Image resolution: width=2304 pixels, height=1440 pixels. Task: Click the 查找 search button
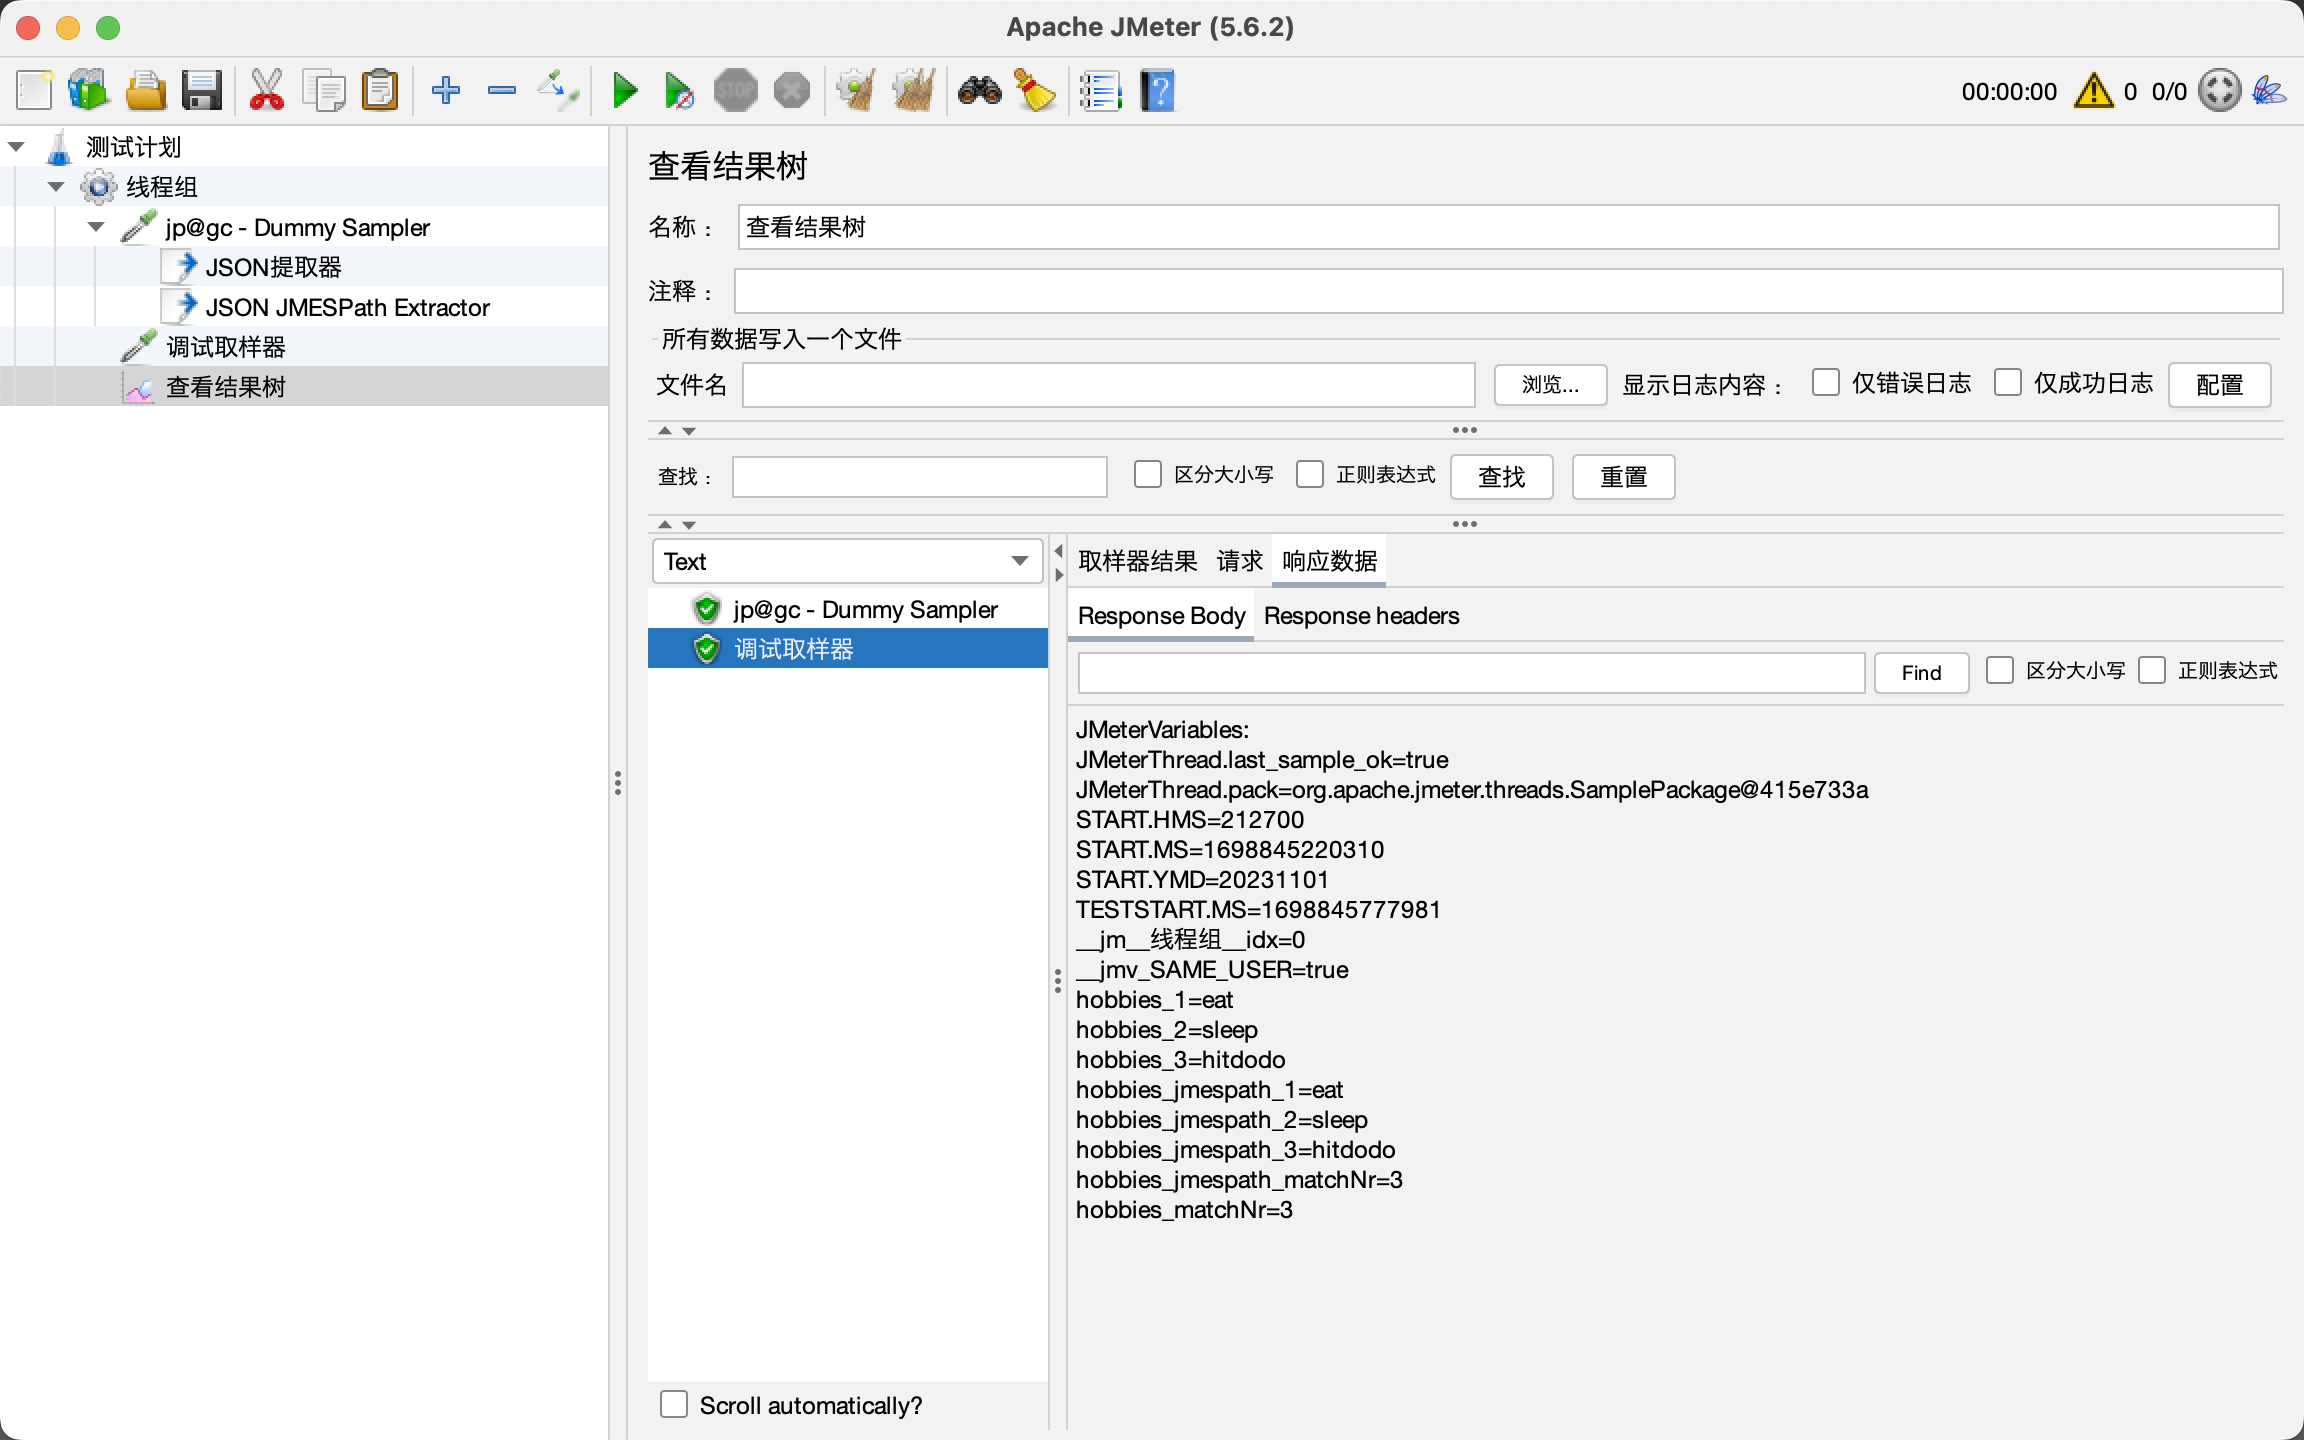click(x=1501, y=477)
